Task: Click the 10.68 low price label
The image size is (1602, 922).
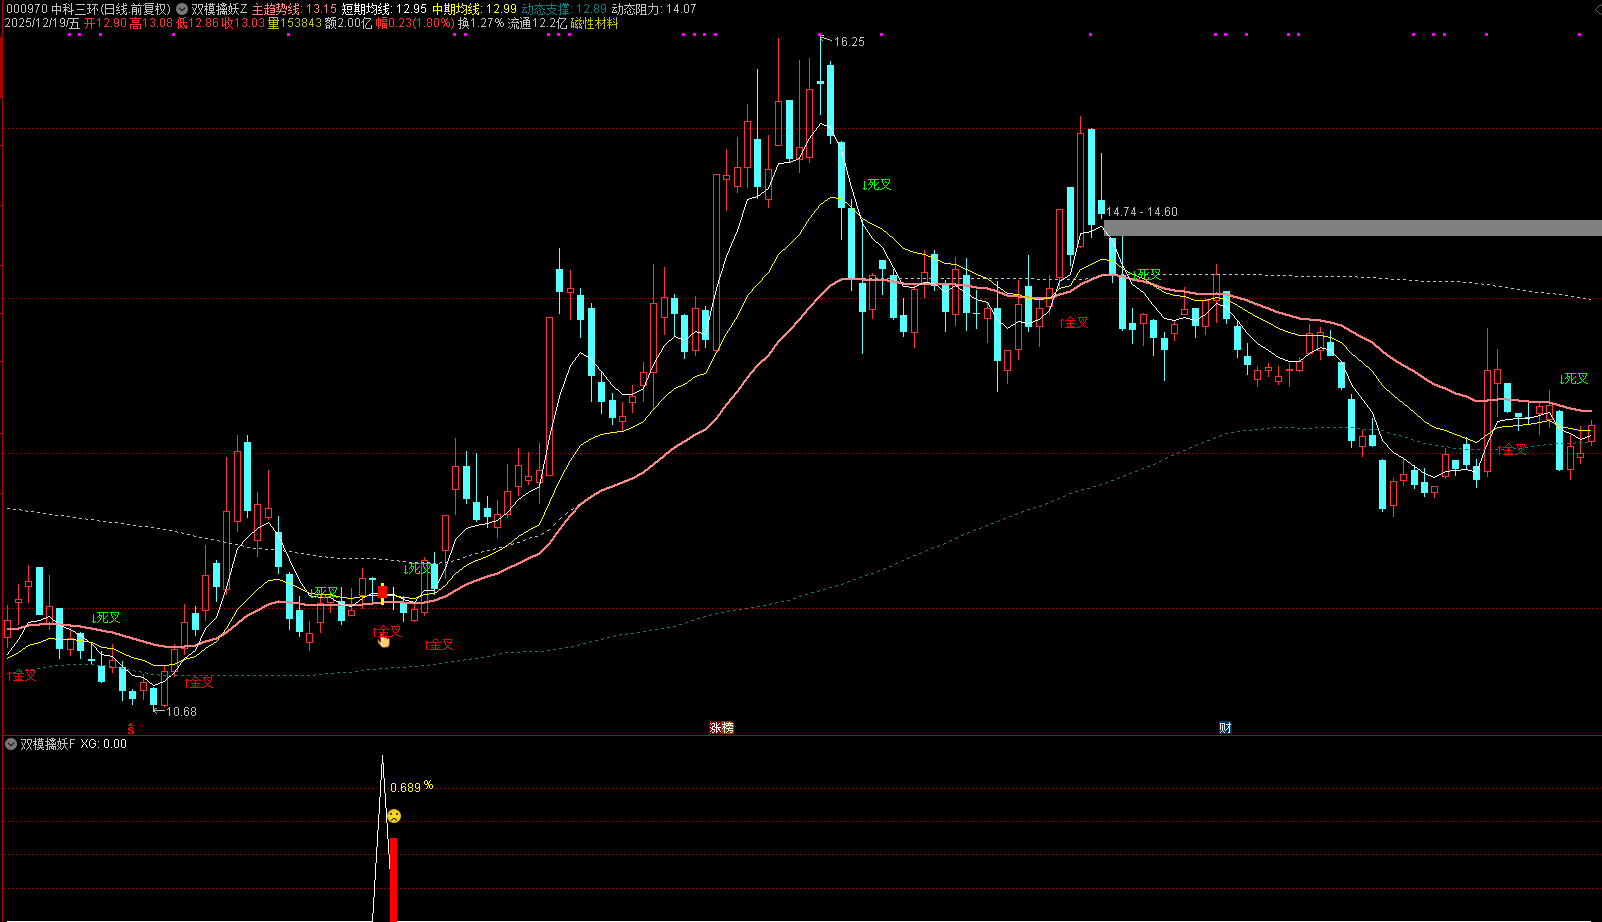Action: coord(182,712)
